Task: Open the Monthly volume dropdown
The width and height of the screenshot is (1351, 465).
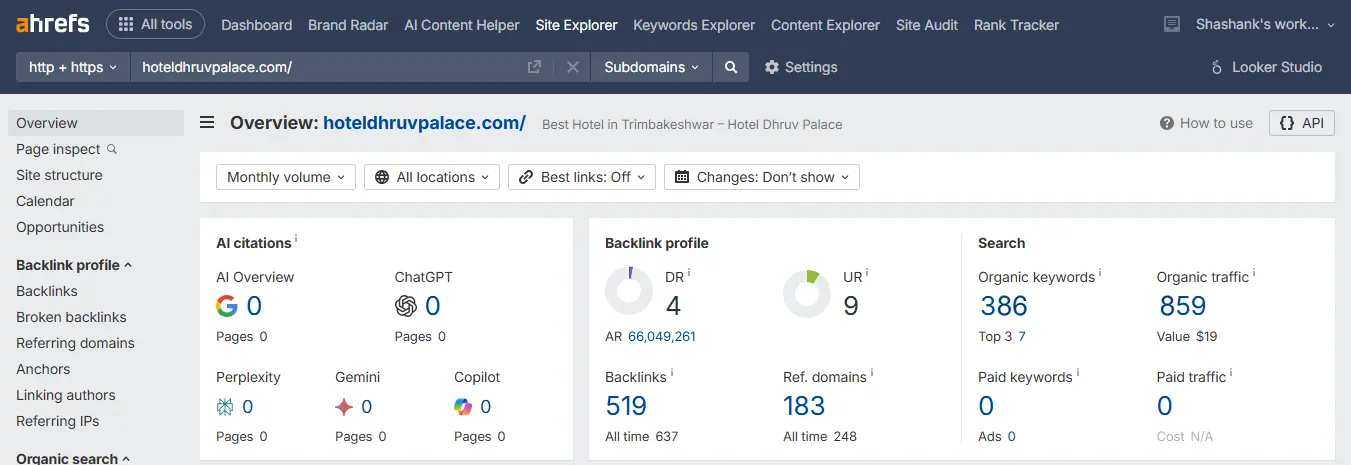Action: coord(285,177)
